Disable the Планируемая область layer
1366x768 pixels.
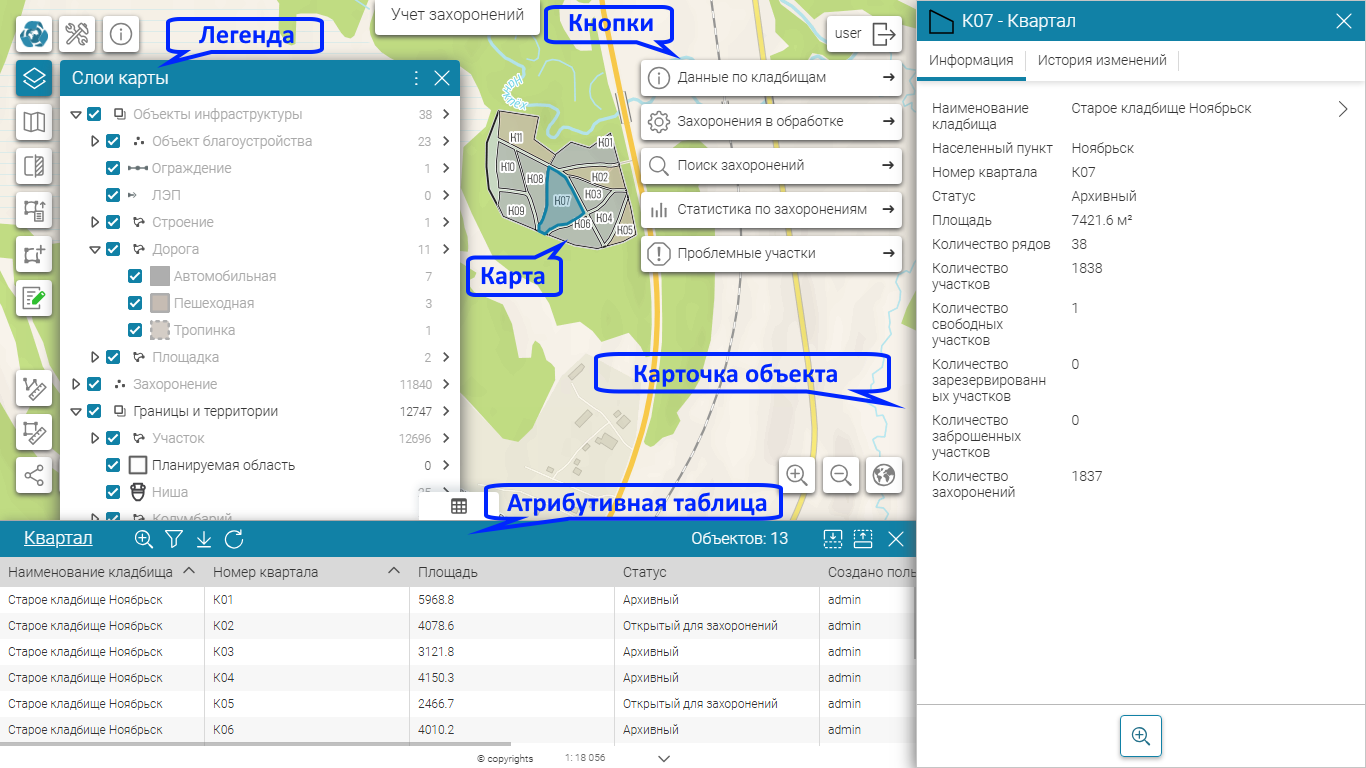point(113,465)
